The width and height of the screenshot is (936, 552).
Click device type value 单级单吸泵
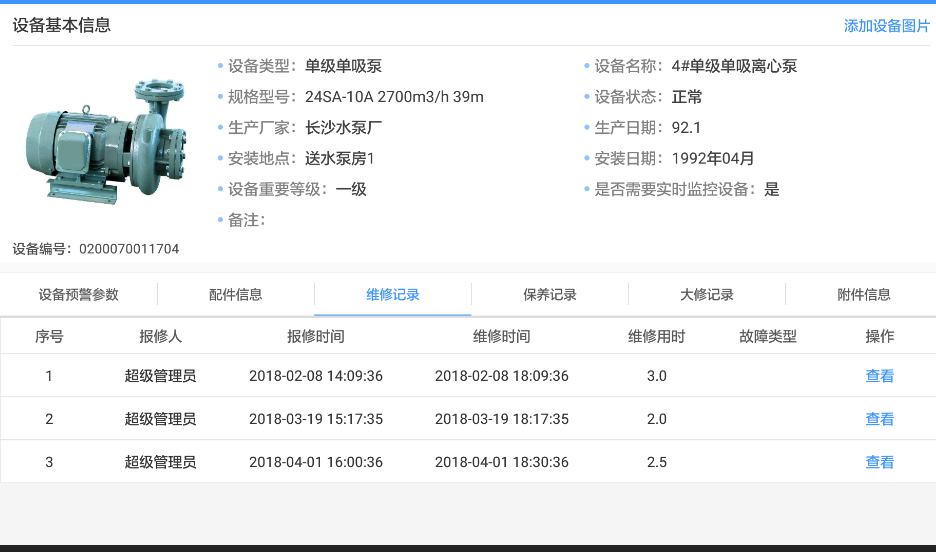(x=343, y=66)
